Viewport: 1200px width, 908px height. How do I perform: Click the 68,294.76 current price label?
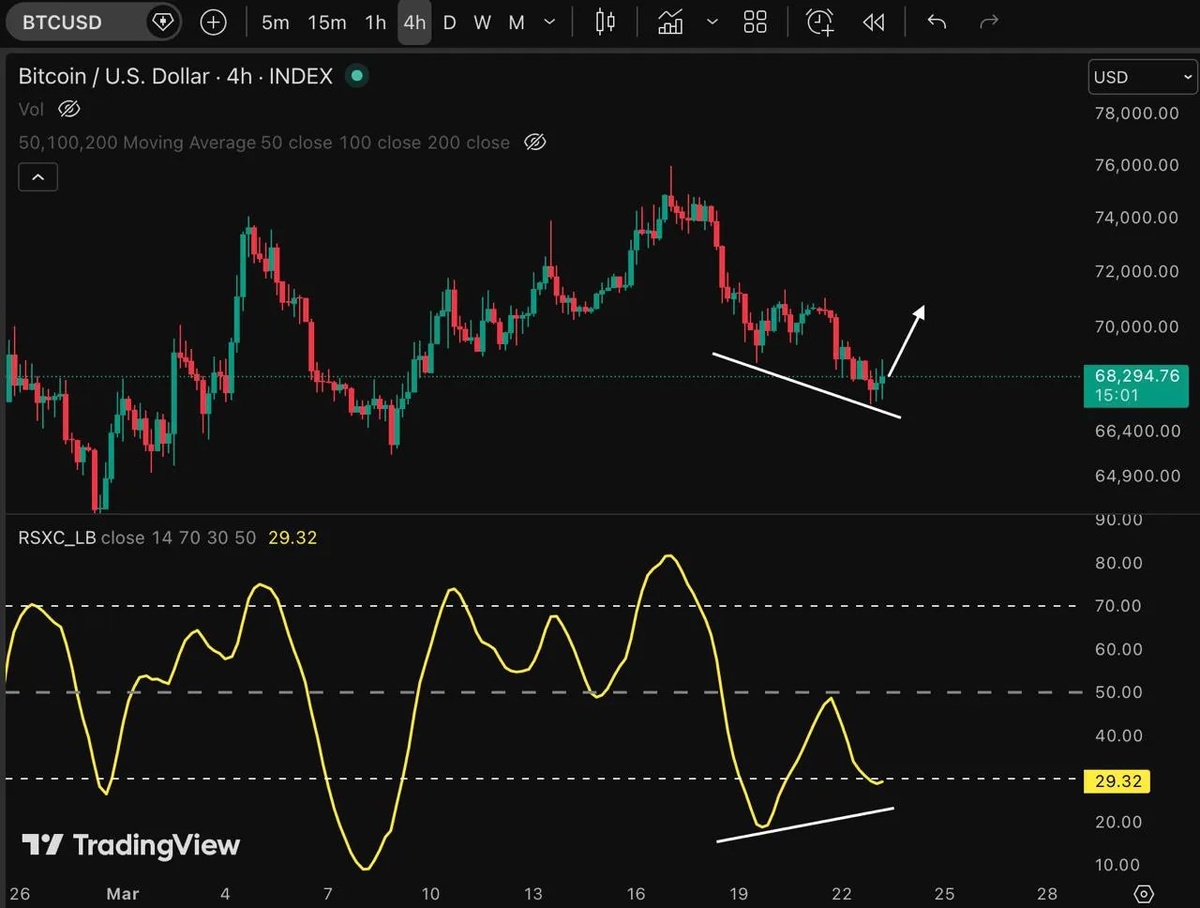[x=1135, y=385]
